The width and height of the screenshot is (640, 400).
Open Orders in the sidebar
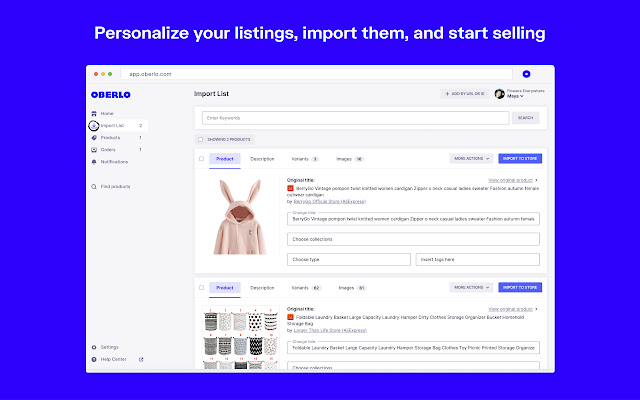click(x=108, y=150)
